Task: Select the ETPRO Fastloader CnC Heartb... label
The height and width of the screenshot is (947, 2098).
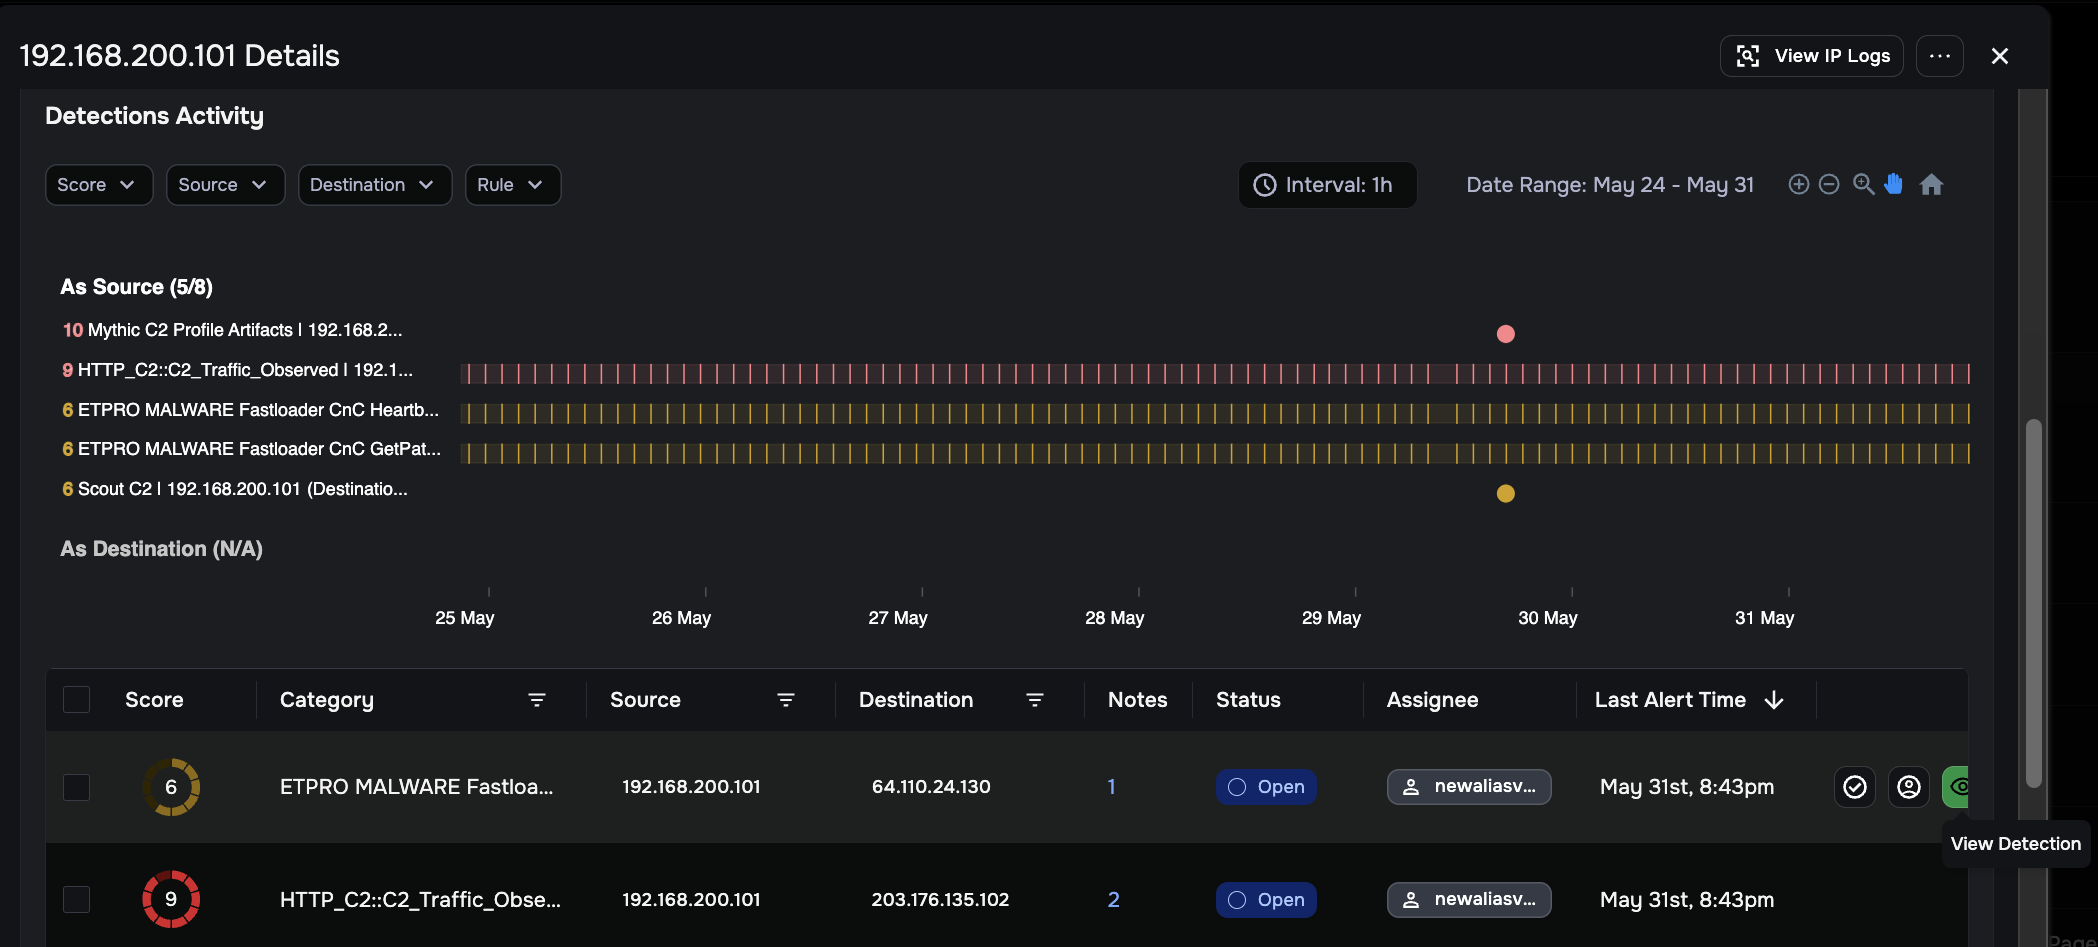Action: click(x=250, y=410)
